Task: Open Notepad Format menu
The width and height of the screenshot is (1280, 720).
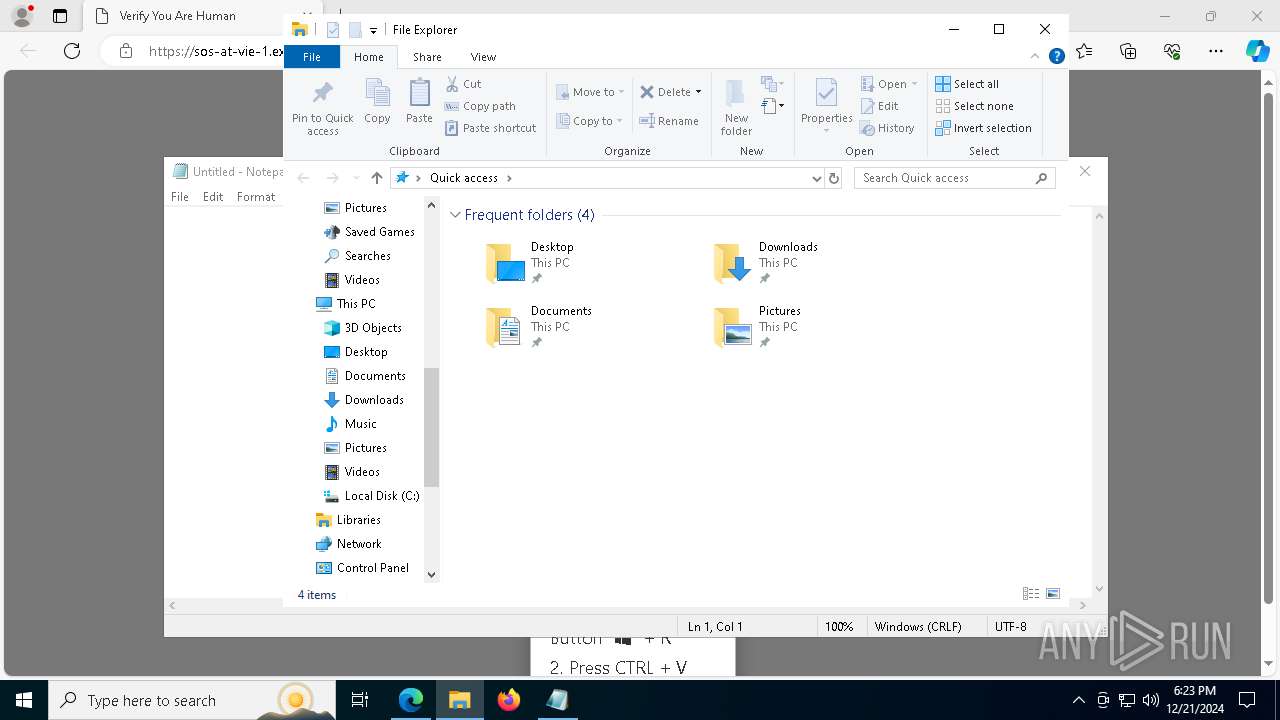Action: (x=256, y=197)
